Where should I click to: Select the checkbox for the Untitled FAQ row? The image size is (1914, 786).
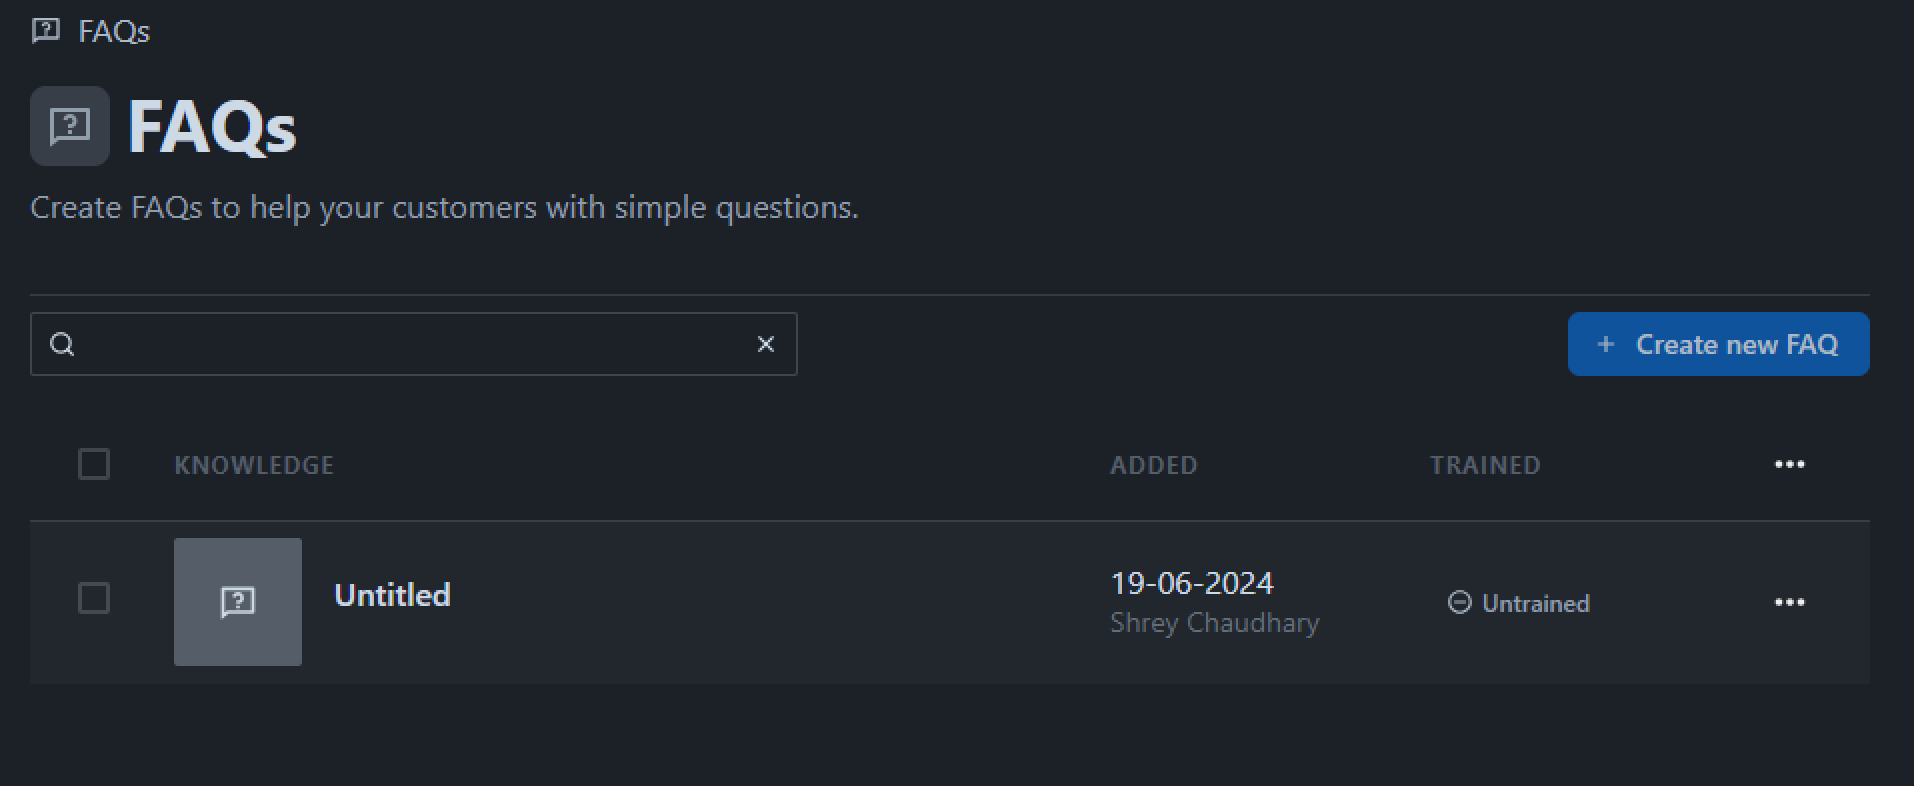coord(93,598)
